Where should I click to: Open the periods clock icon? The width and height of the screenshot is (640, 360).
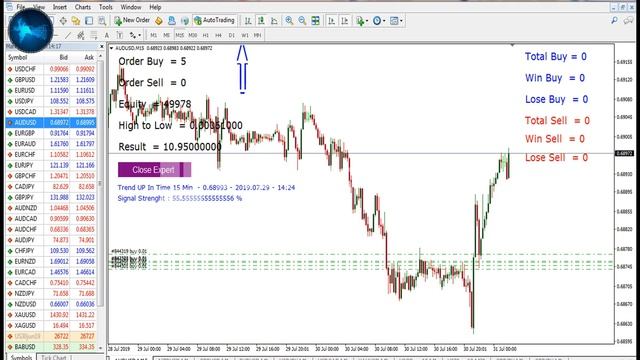point(377,20)
